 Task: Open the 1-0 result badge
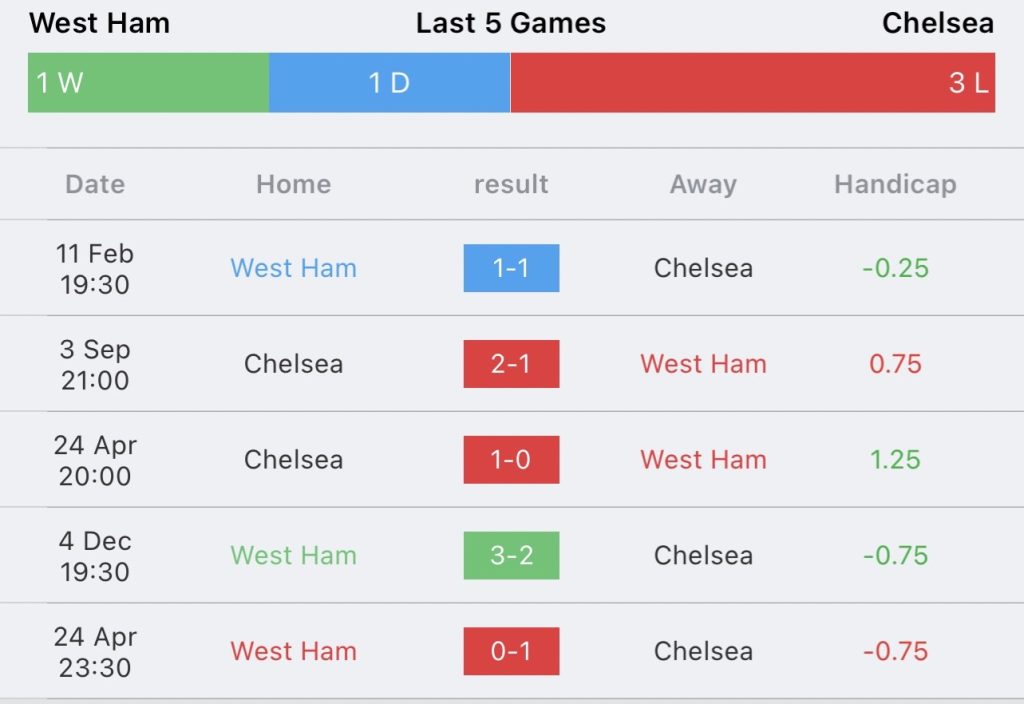[x=511, y=460]
